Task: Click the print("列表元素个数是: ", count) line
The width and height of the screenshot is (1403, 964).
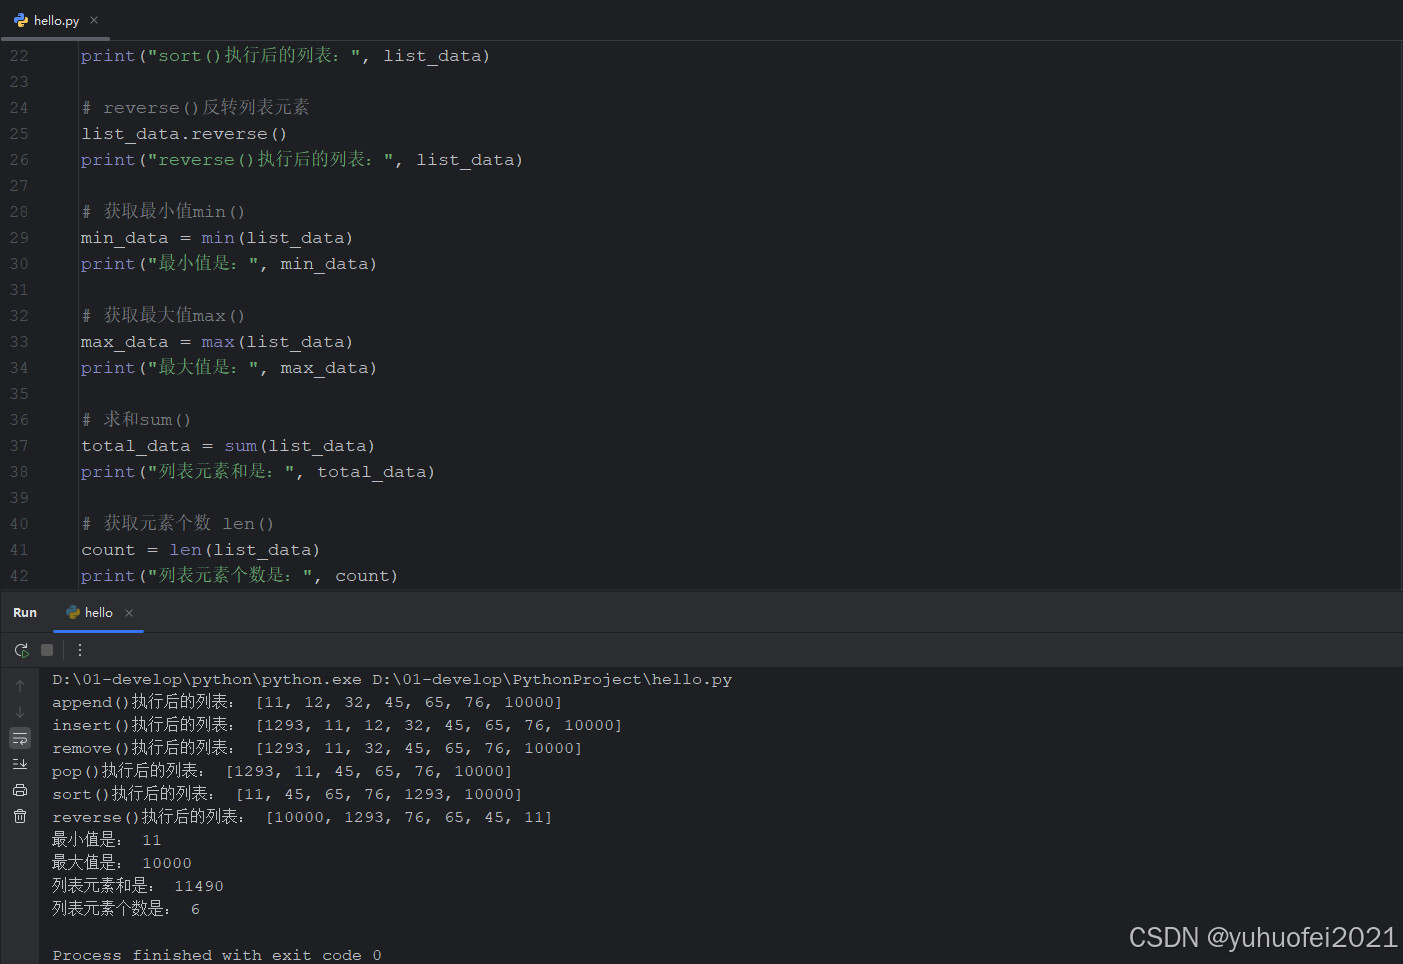Action: [x=240, y=575]
